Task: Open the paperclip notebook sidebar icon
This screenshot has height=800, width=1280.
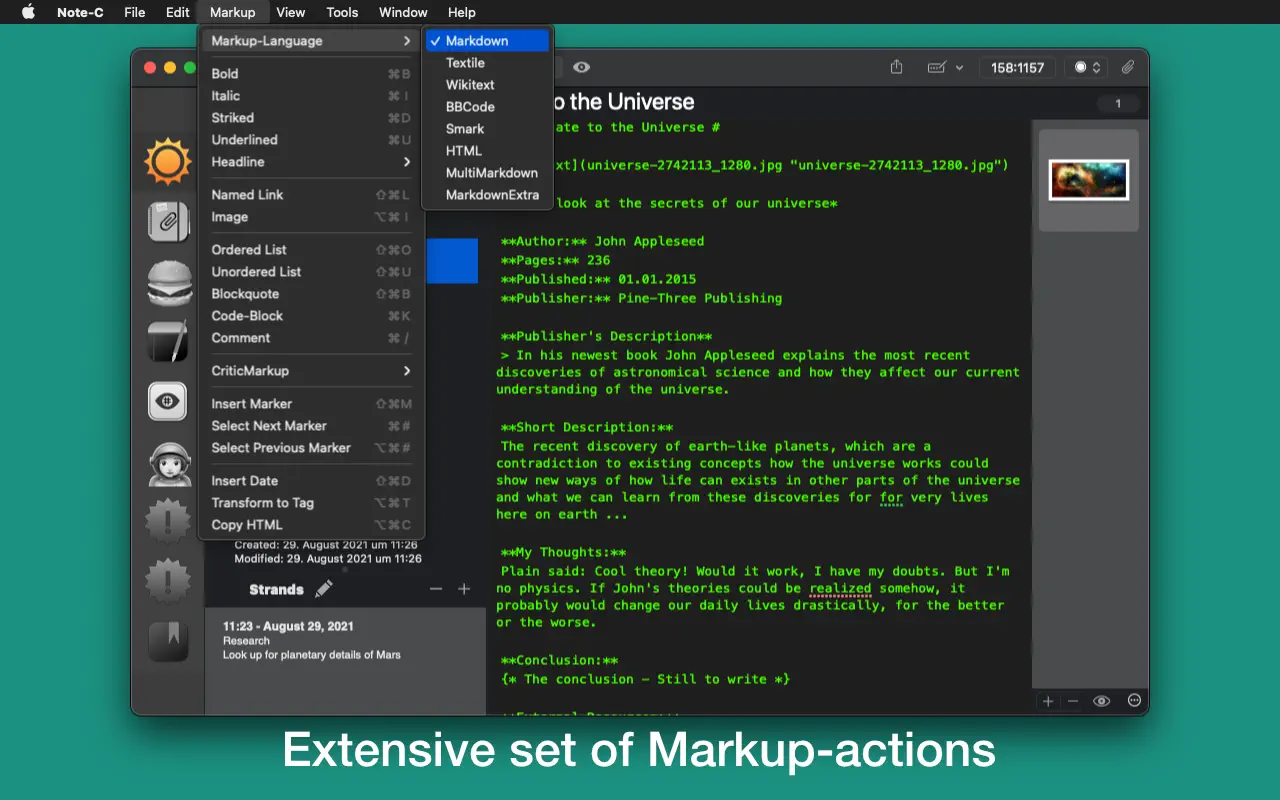Action: tap(167, 221)
